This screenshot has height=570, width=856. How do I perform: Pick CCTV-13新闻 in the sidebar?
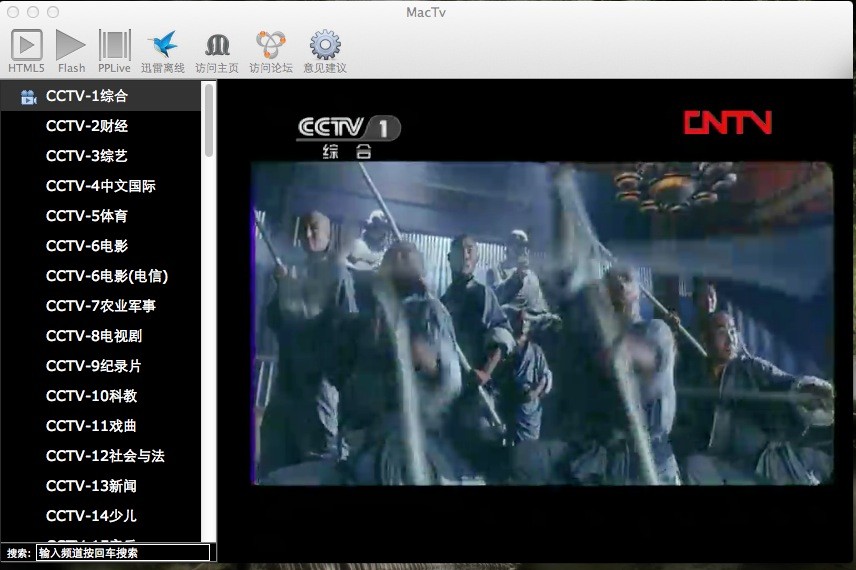click(91, 486)
